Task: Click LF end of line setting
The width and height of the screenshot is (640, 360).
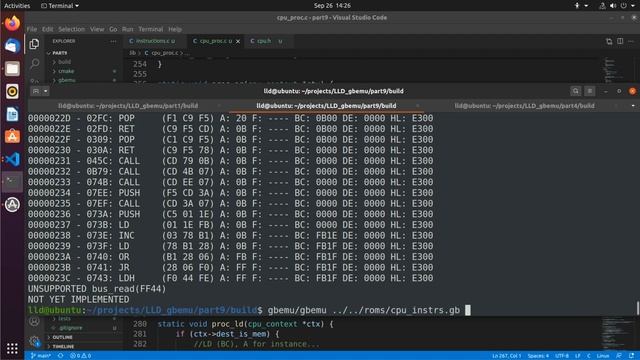Action: 578,356
